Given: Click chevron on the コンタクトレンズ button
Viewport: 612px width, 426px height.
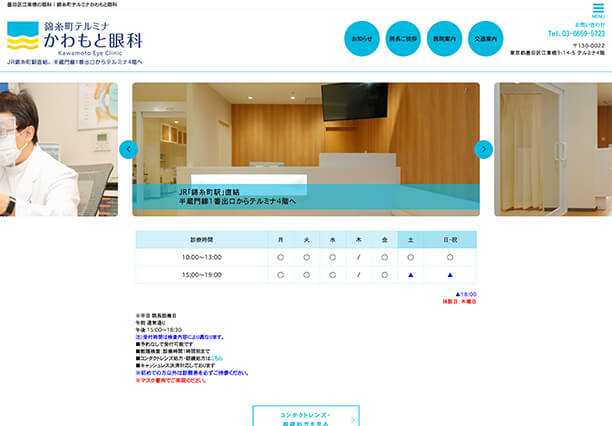Looking at the screenshot, I should 353,420.
